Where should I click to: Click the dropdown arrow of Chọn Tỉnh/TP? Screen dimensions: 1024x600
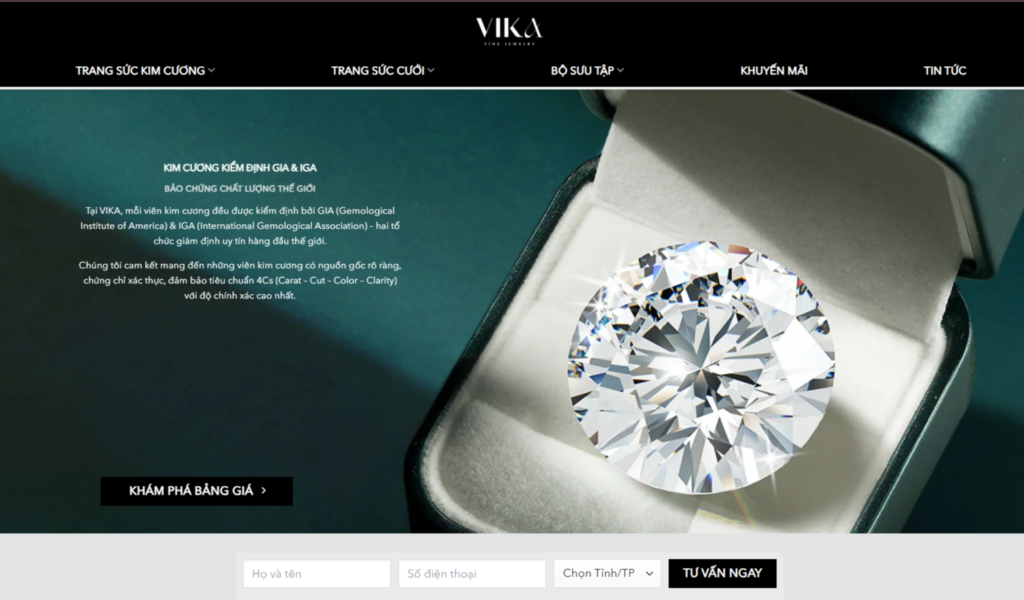click(649, 573)
